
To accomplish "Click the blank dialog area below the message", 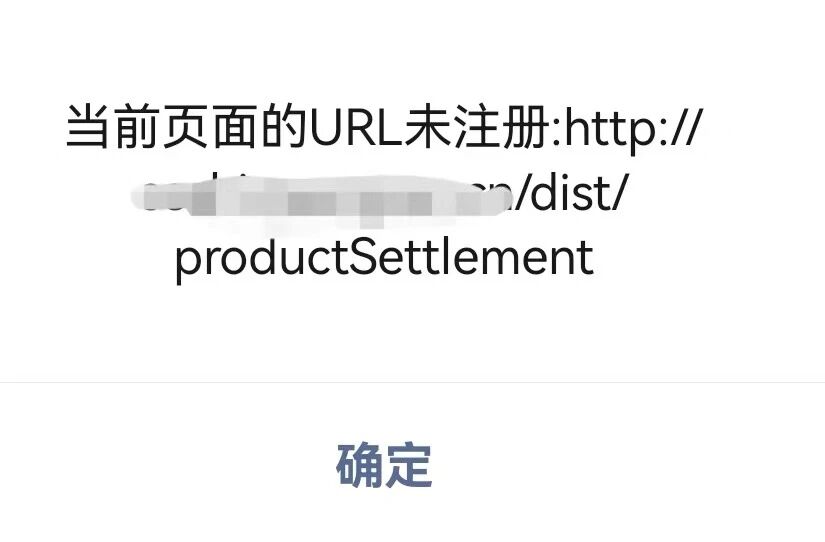I will [x=412, y=334].
